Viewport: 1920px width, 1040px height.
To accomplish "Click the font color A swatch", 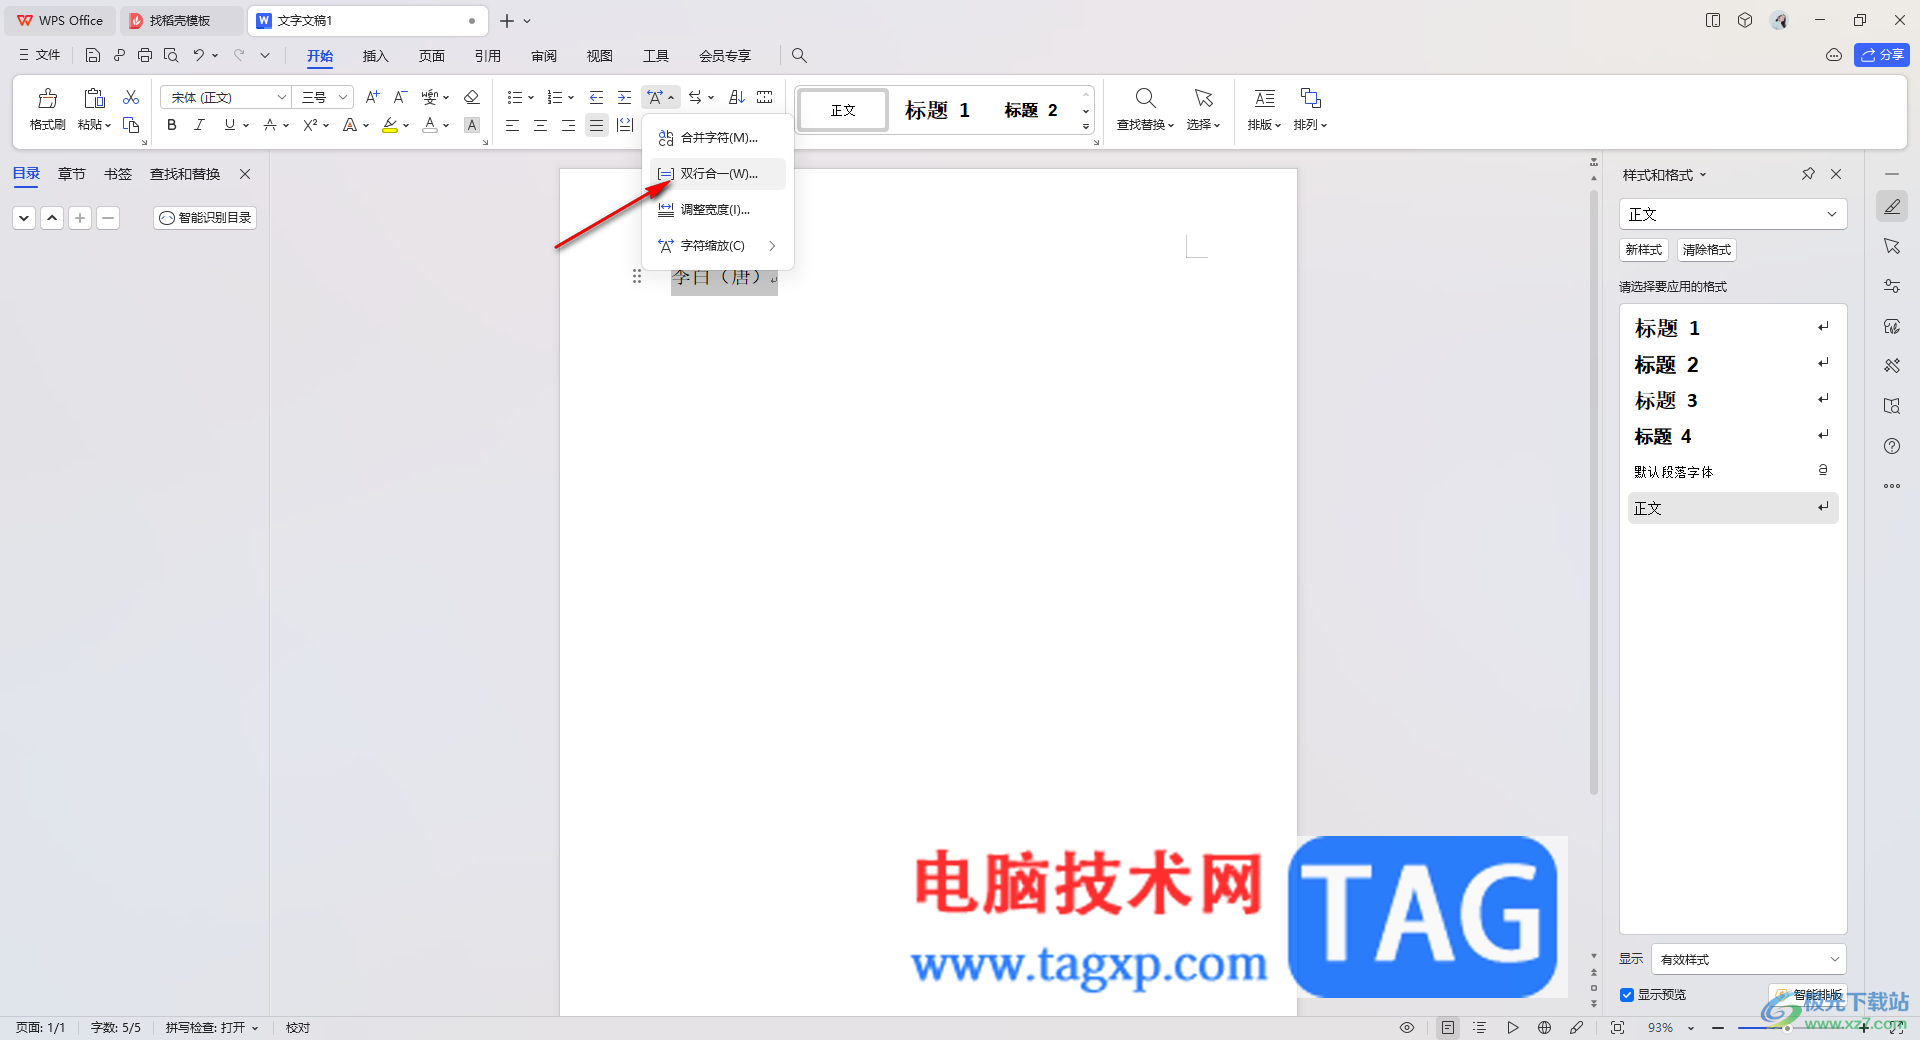I will (429, 125).
